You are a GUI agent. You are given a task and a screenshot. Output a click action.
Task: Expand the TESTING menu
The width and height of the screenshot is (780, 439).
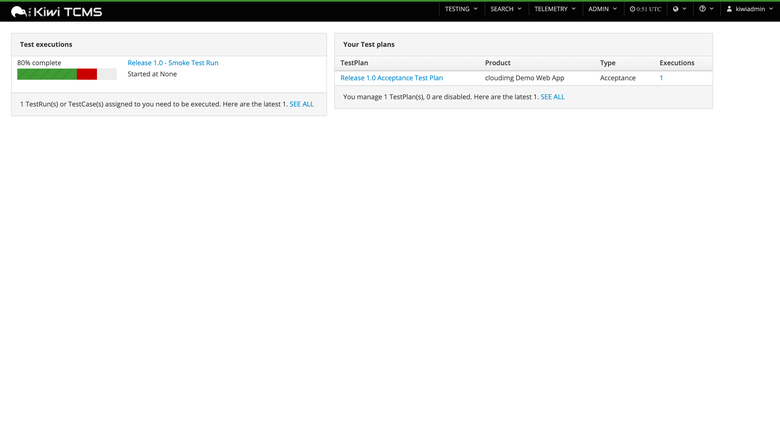pos(461,9)
